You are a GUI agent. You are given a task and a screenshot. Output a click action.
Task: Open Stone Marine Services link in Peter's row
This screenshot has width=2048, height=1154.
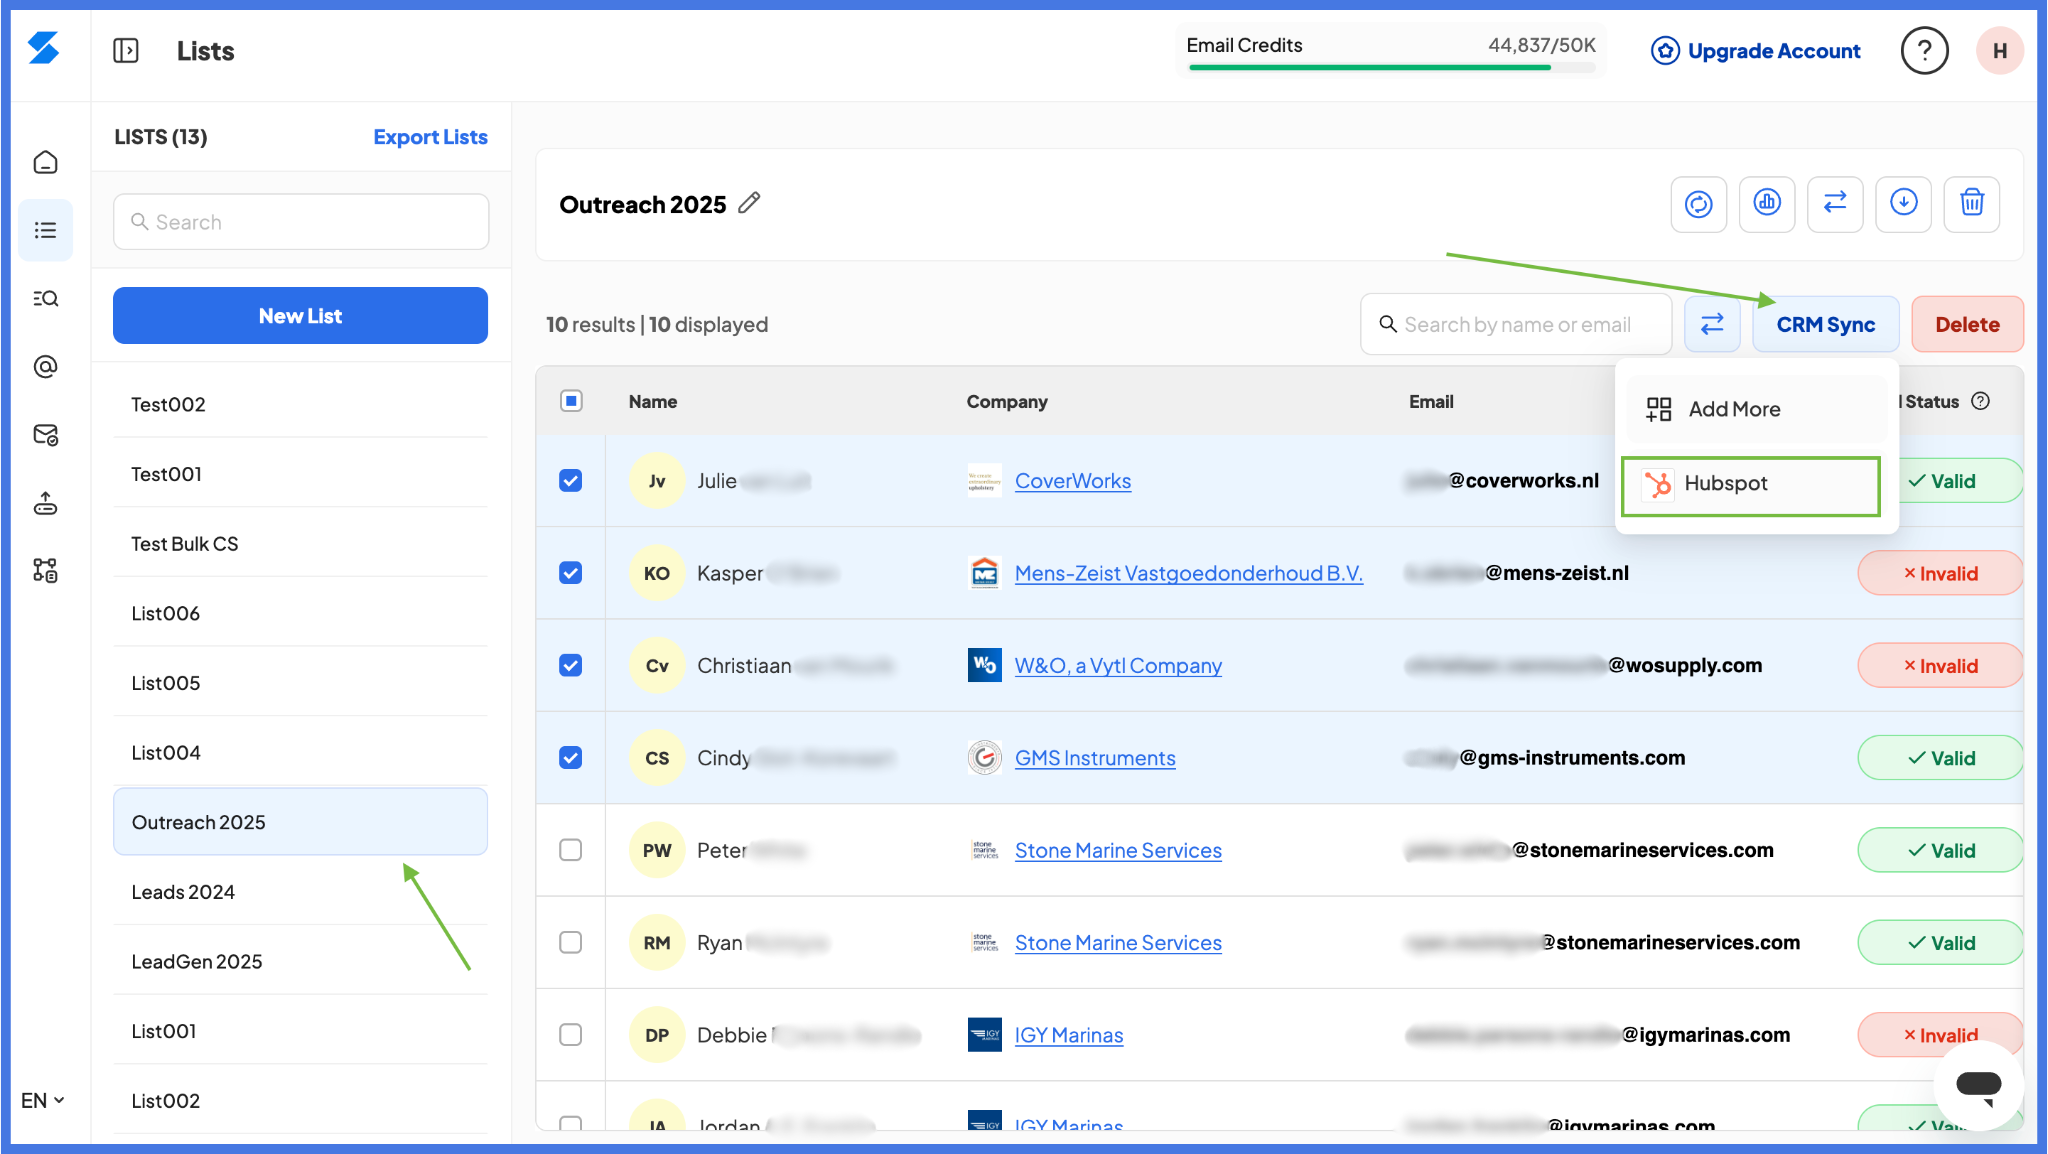[1118, 850]
